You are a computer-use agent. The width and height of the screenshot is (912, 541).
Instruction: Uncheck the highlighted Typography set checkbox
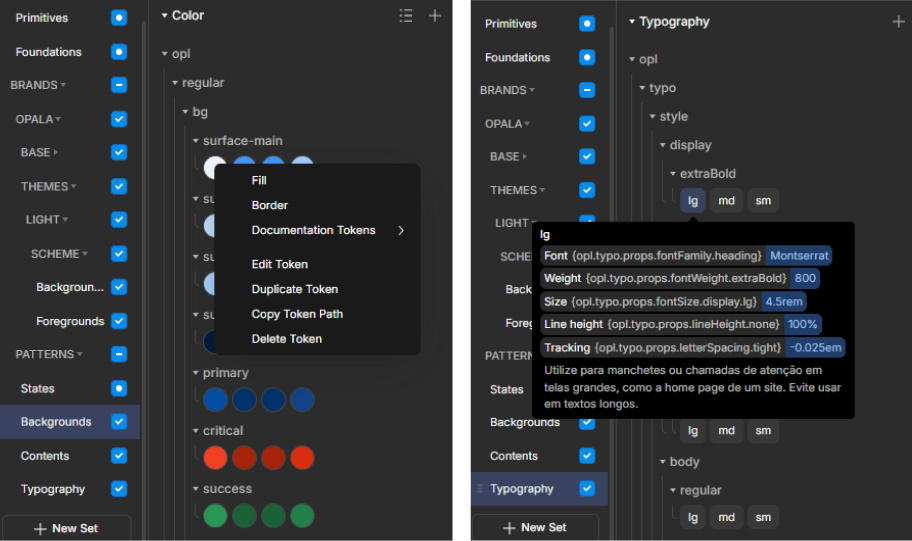(x=587, y=489)
